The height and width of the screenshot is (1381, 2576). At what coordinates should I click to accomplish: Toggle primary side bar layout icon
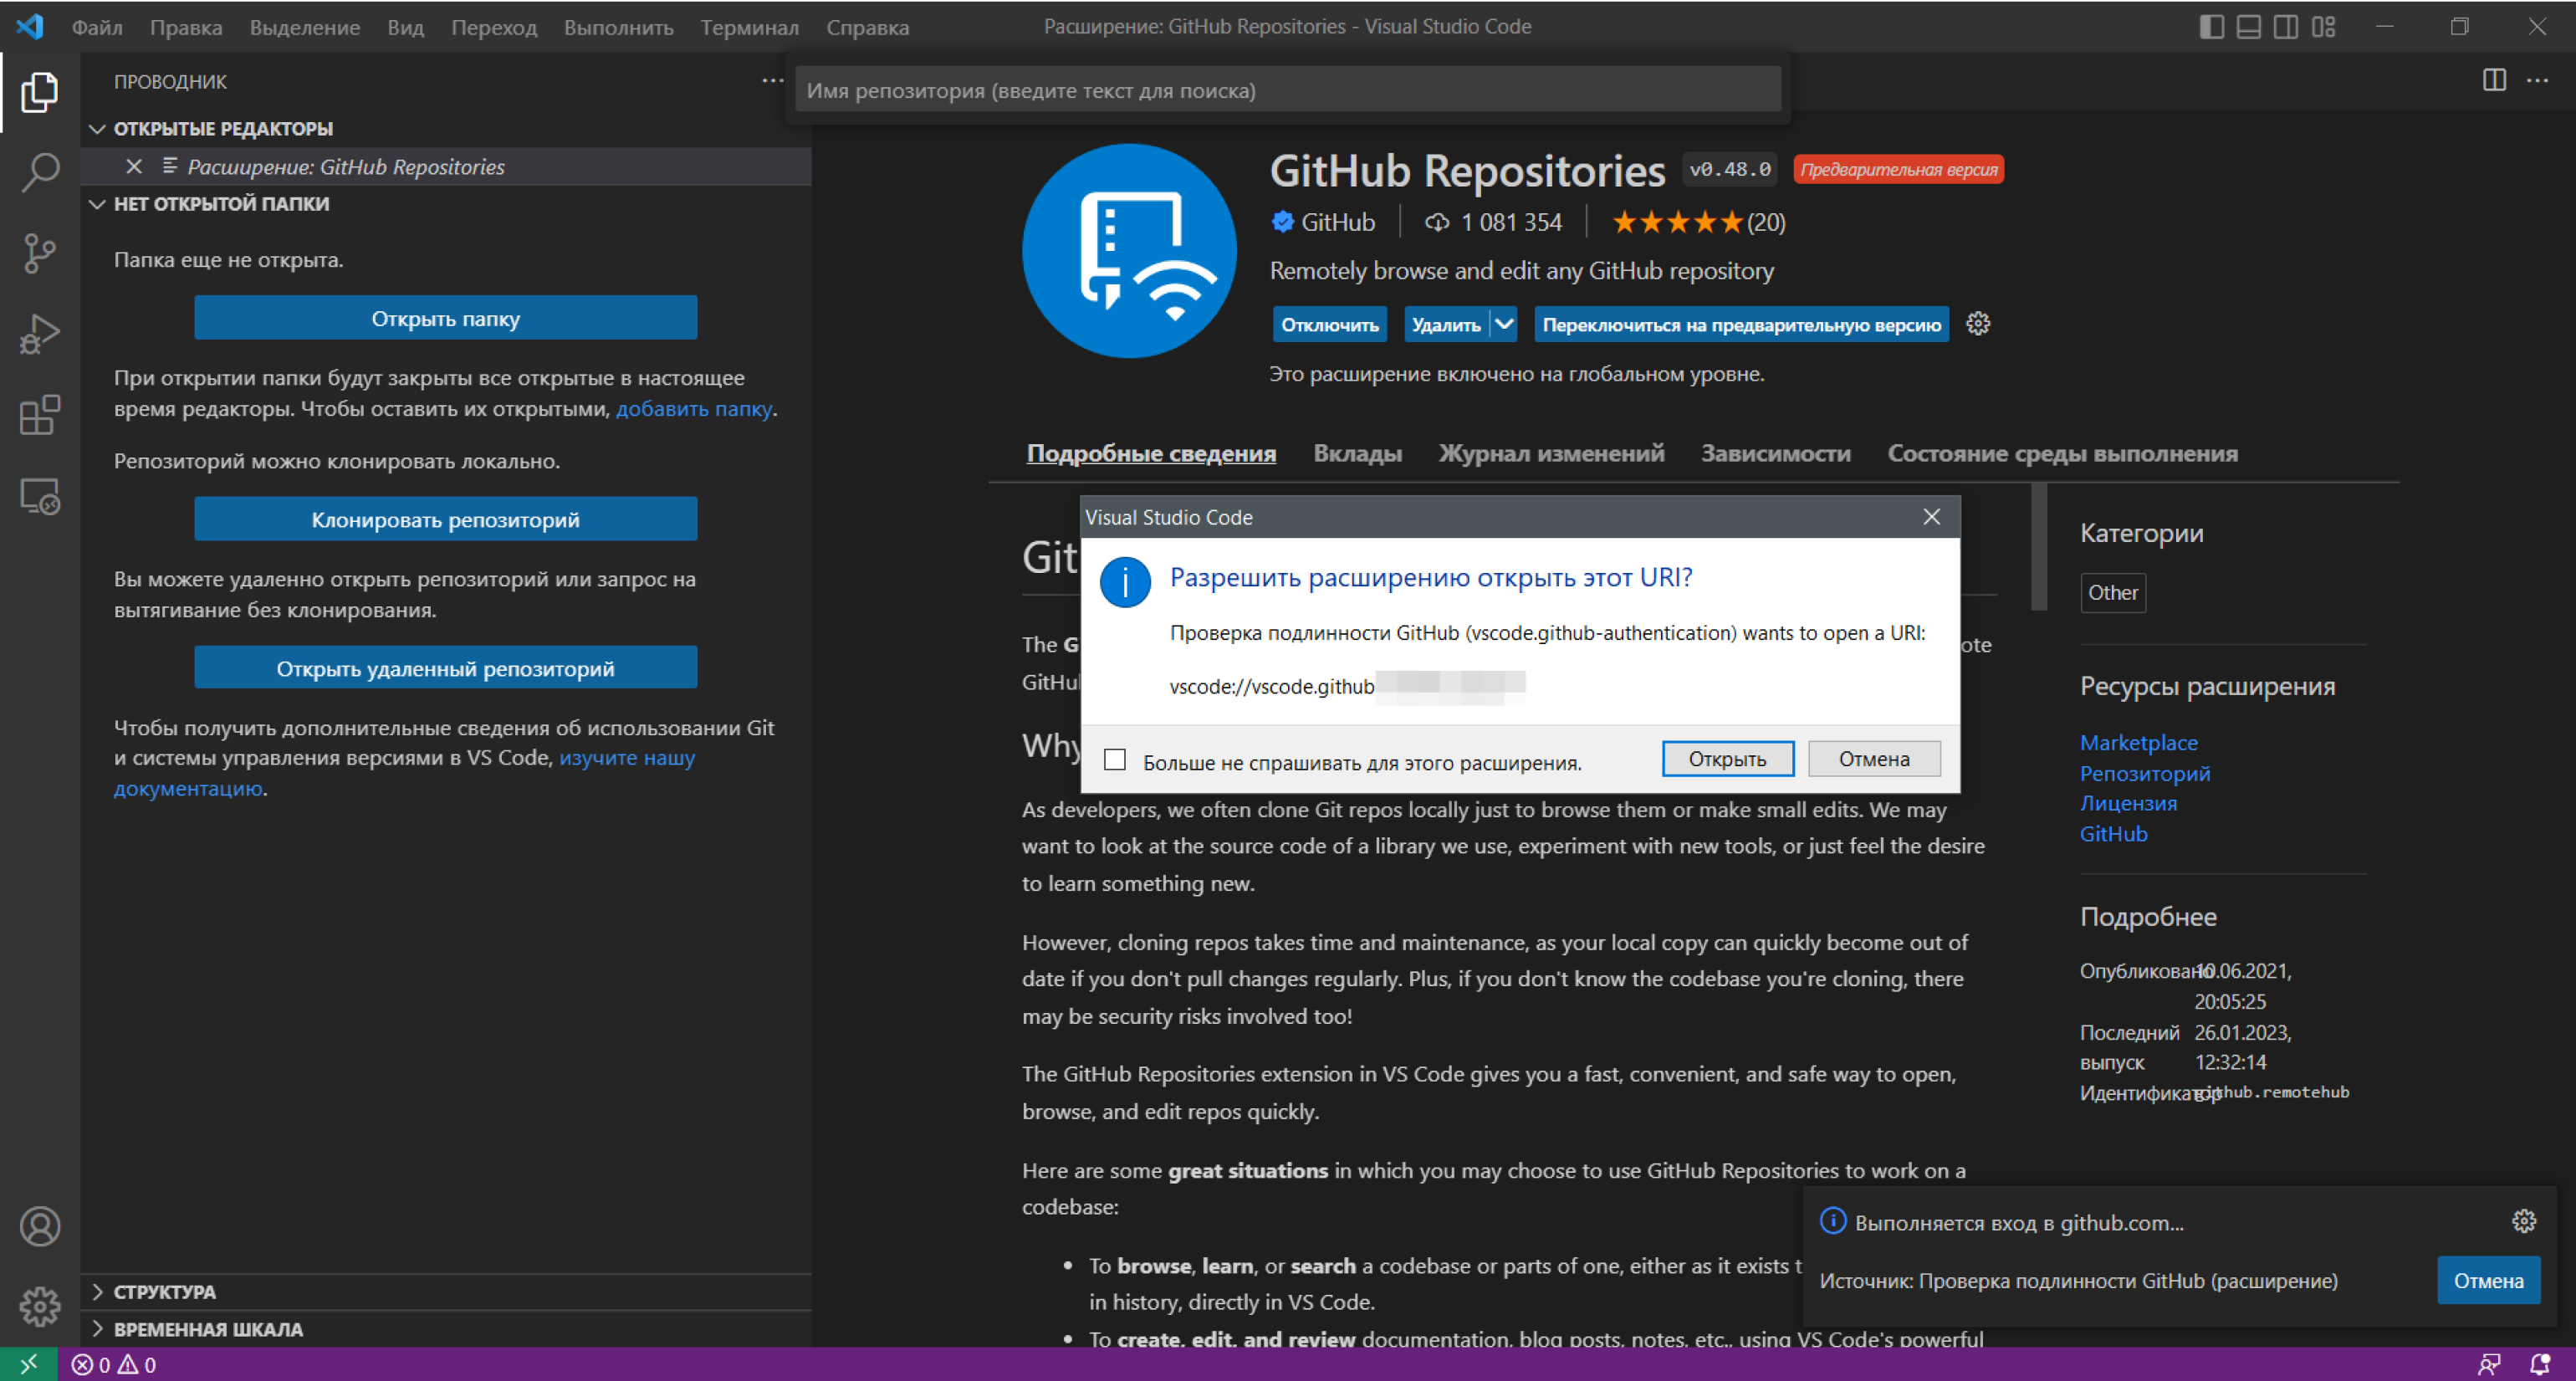pos(2212,27)
